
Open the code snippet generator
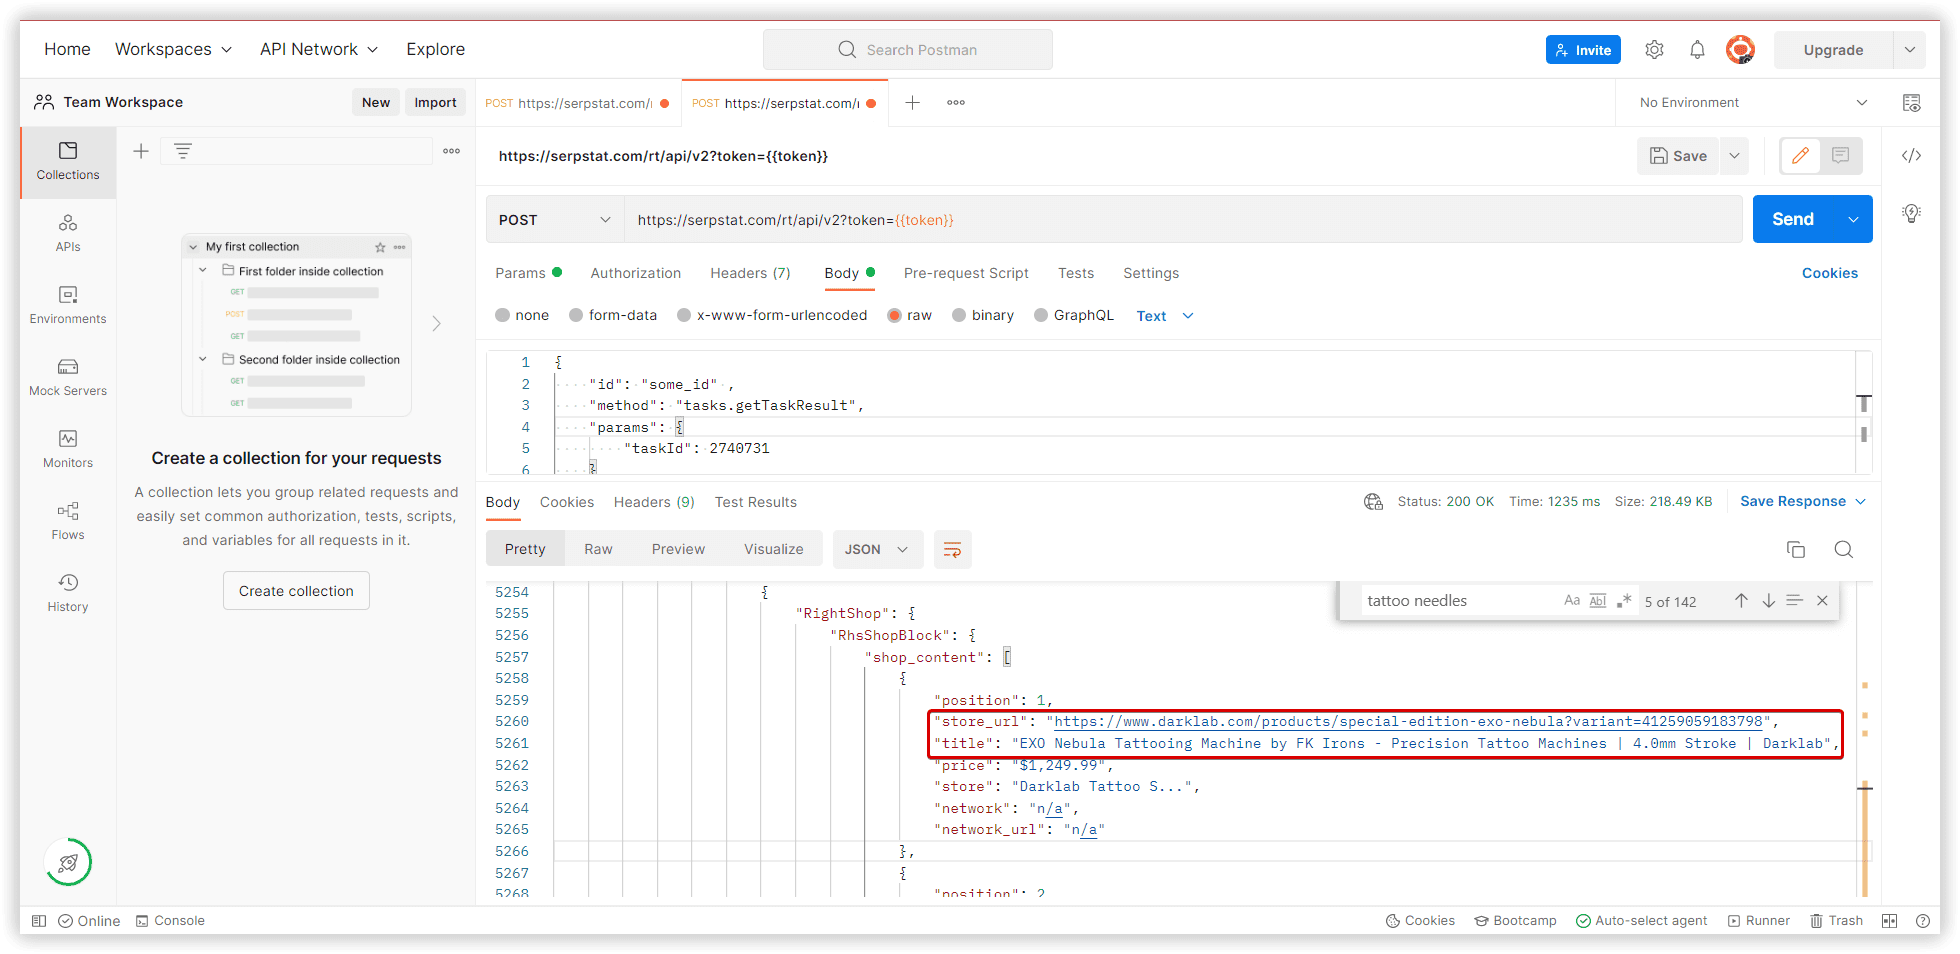[1911, 155]
